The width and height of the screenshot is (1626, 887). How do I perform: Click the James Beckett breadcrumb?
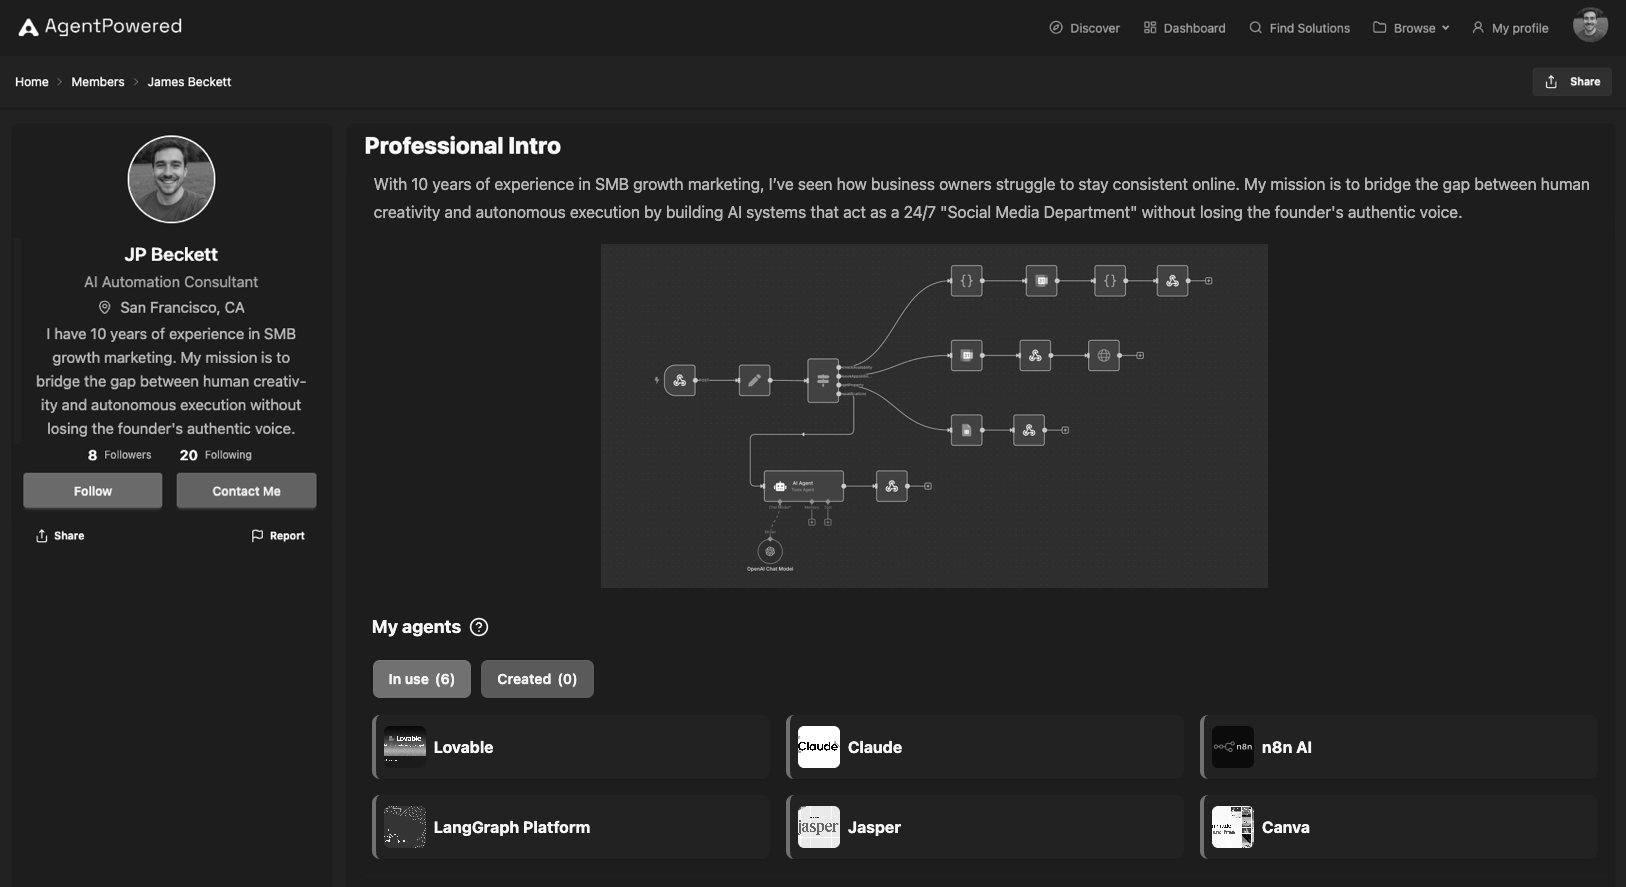tap(189, 82)
